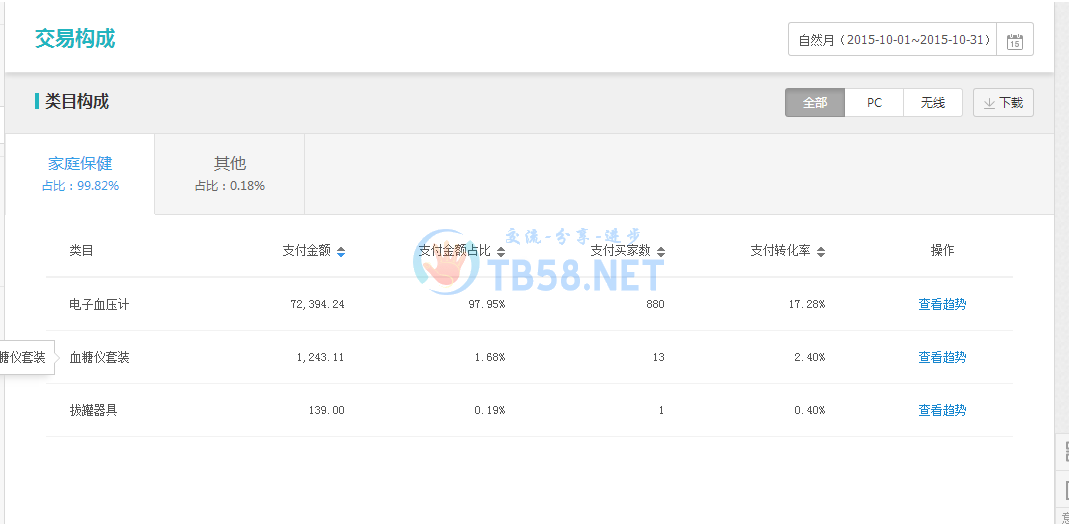This screenshot has height=524, width=1069.
Task: Open the 自然月 date range field
Action: click(x=894, y=40)
